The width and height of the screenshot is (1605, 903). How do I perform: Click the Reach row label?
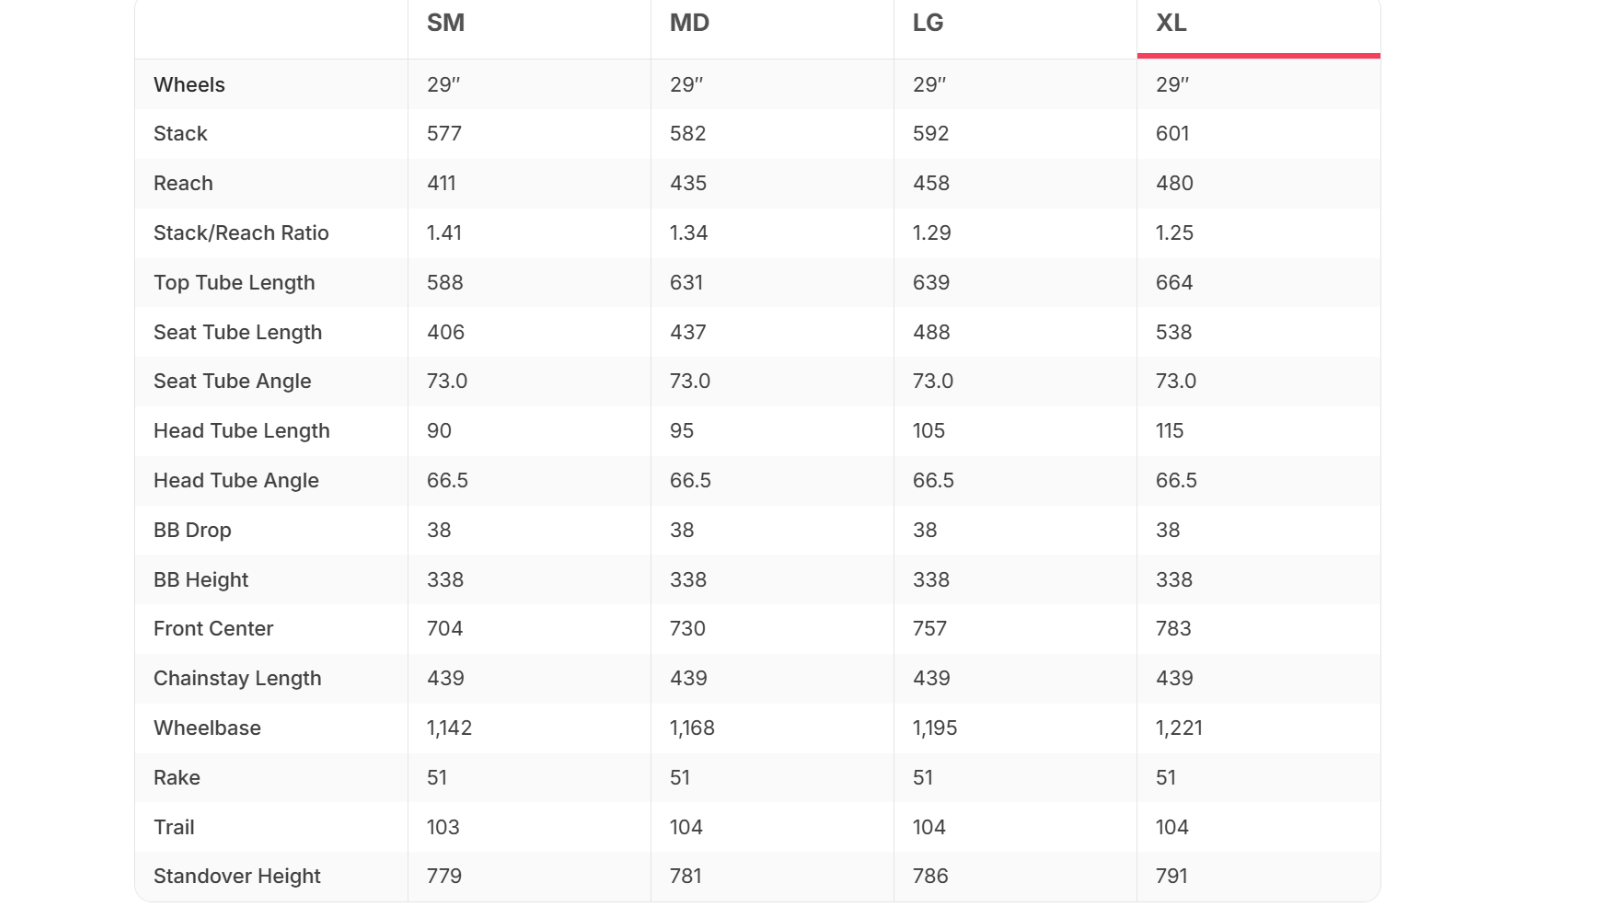[183, 184]
